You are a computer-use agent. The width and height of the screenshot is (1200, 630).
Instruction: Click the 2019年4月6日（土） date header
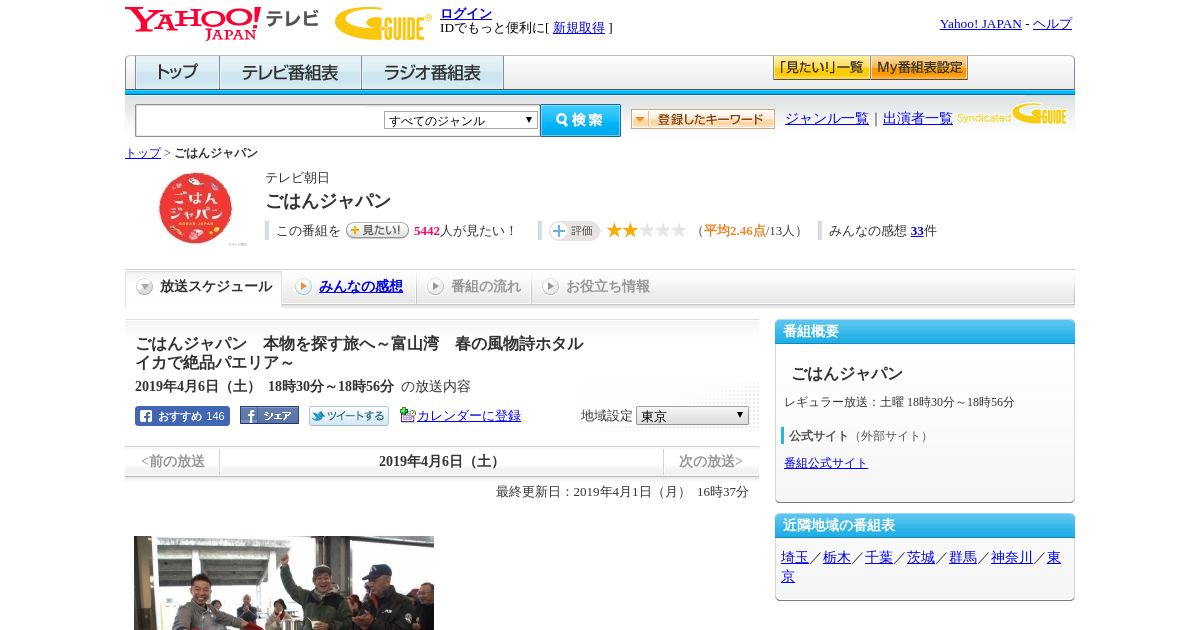tap(441, 462)
